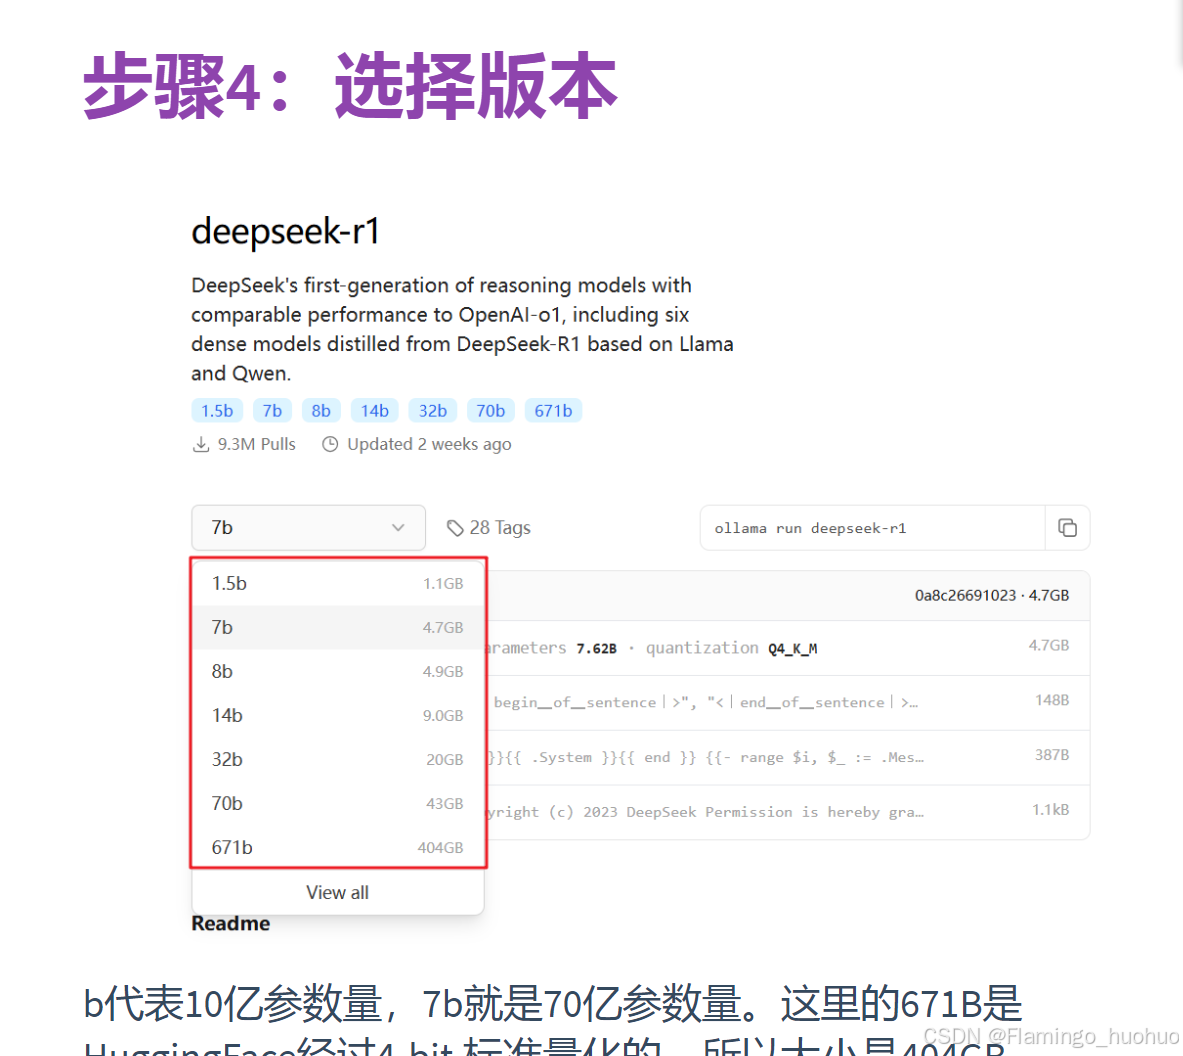Click the 70b parameter tag badge

(x=490, y=410)
